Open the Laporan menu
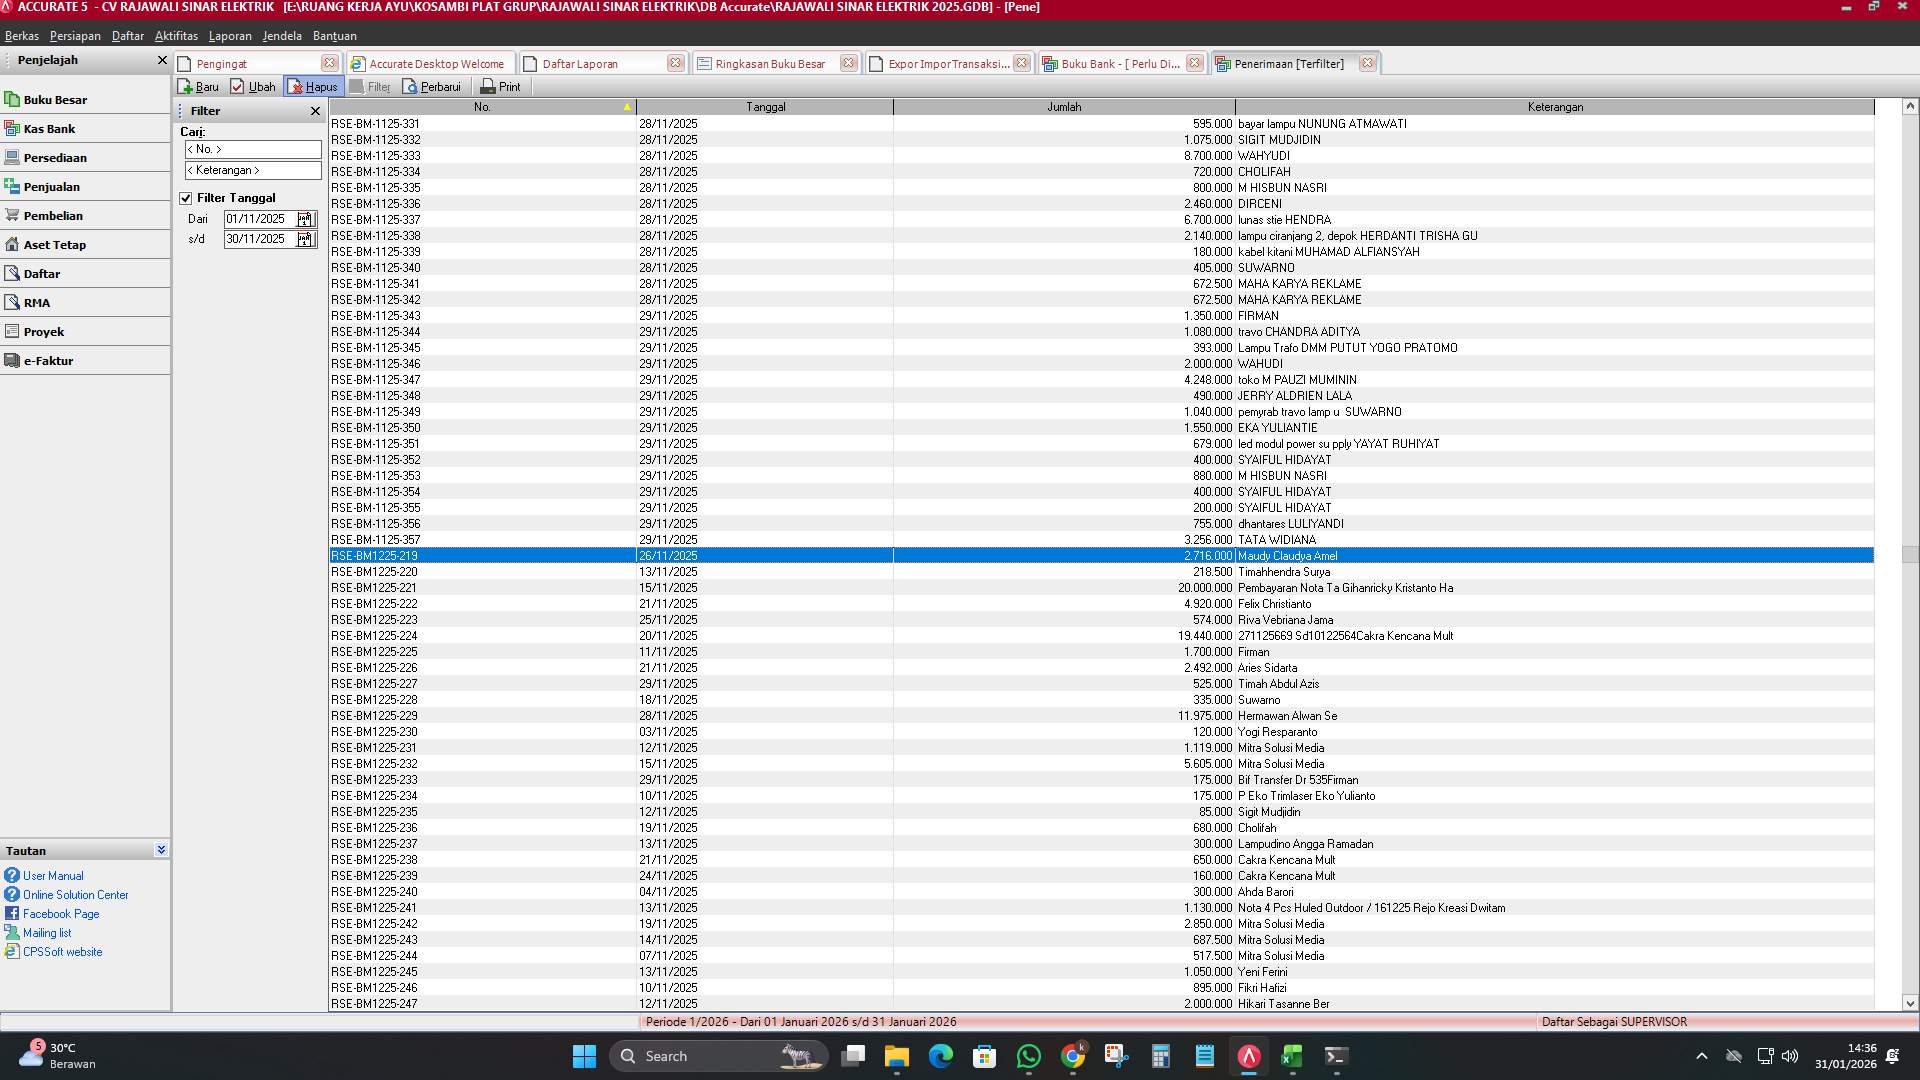 tap(230, 36)
